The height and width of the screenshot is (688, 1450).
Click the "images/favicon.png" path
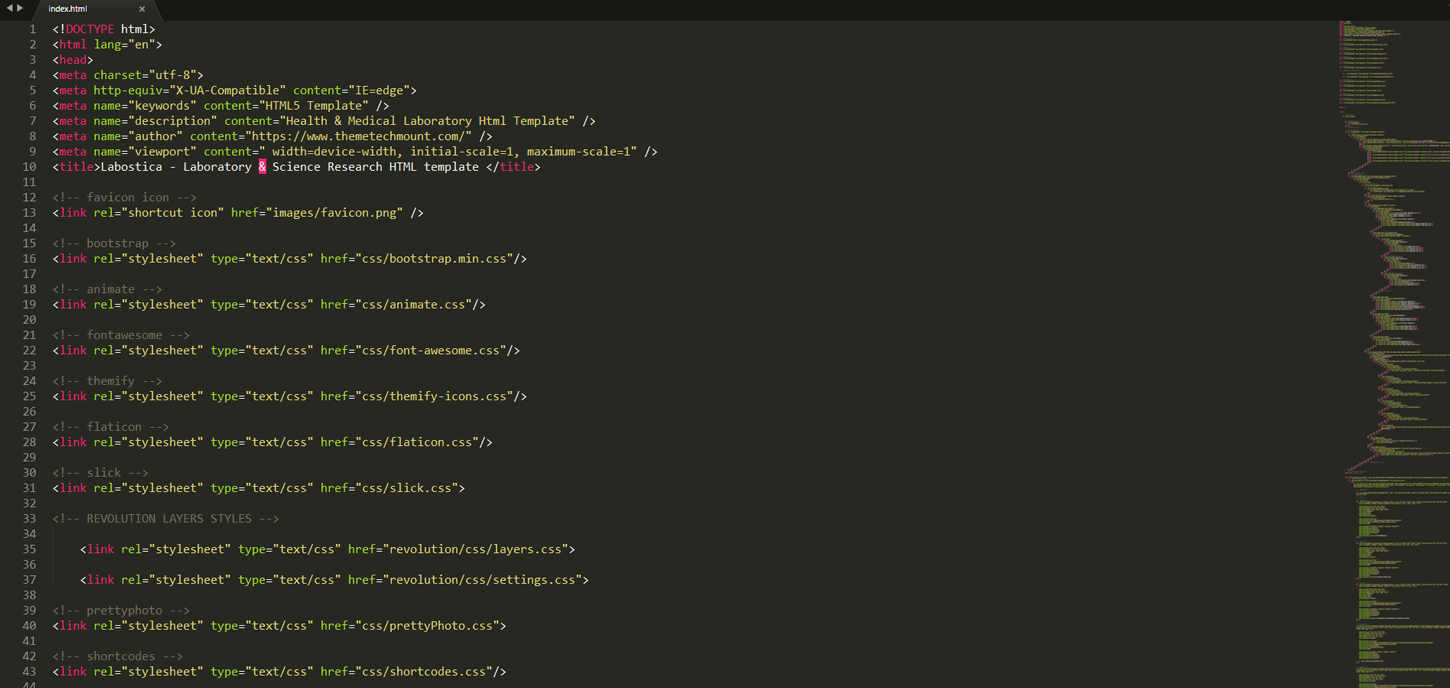334,213
